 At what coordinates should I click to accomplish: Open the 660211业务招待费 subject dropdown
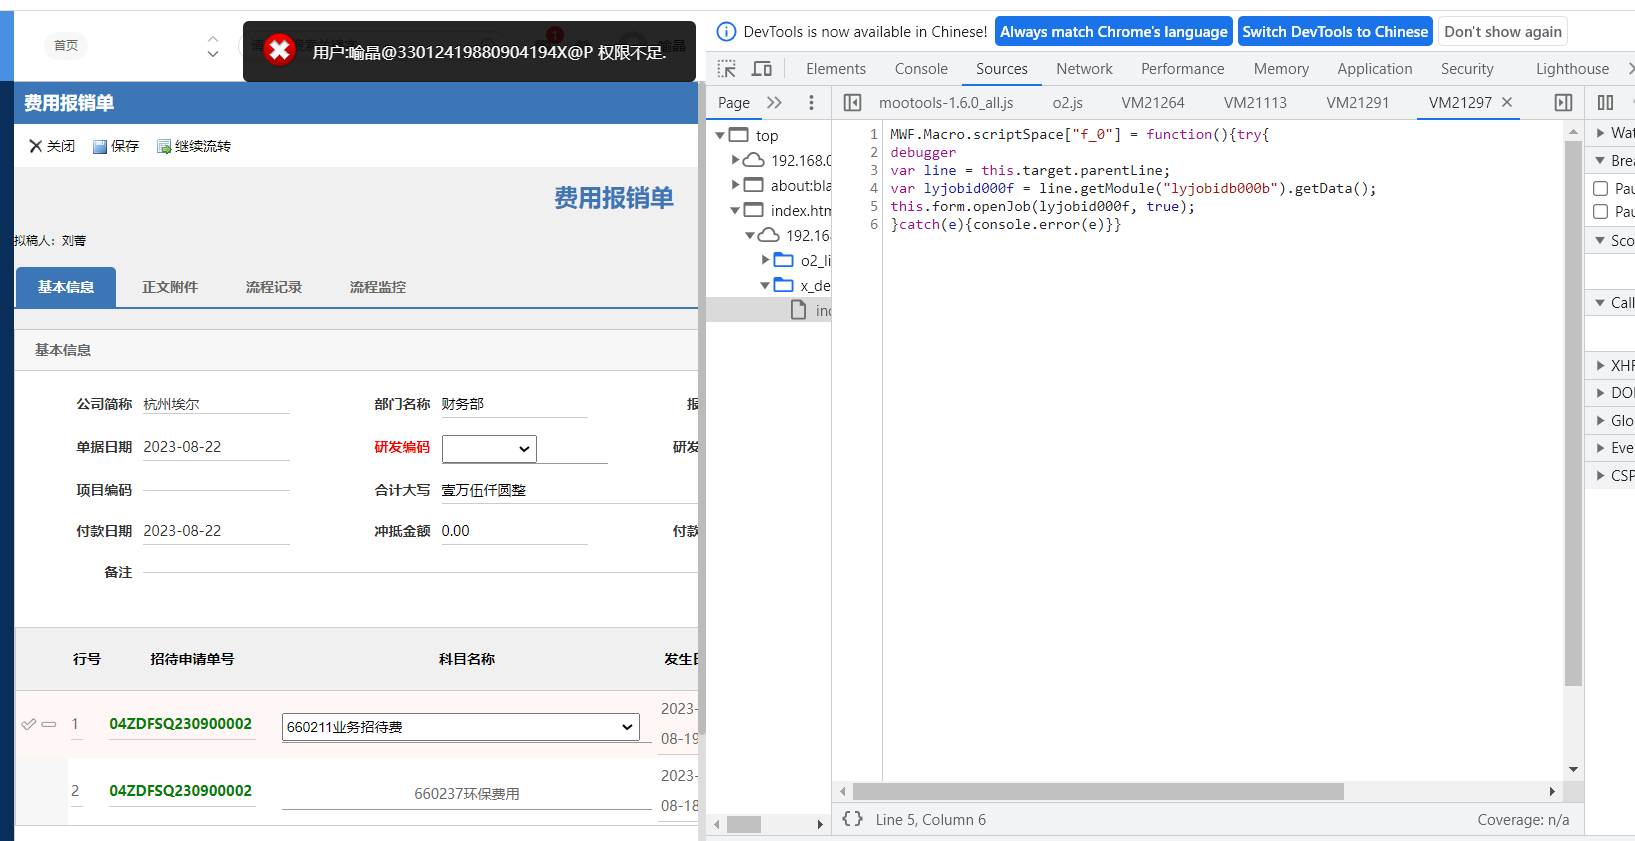[x=460, y=727]
